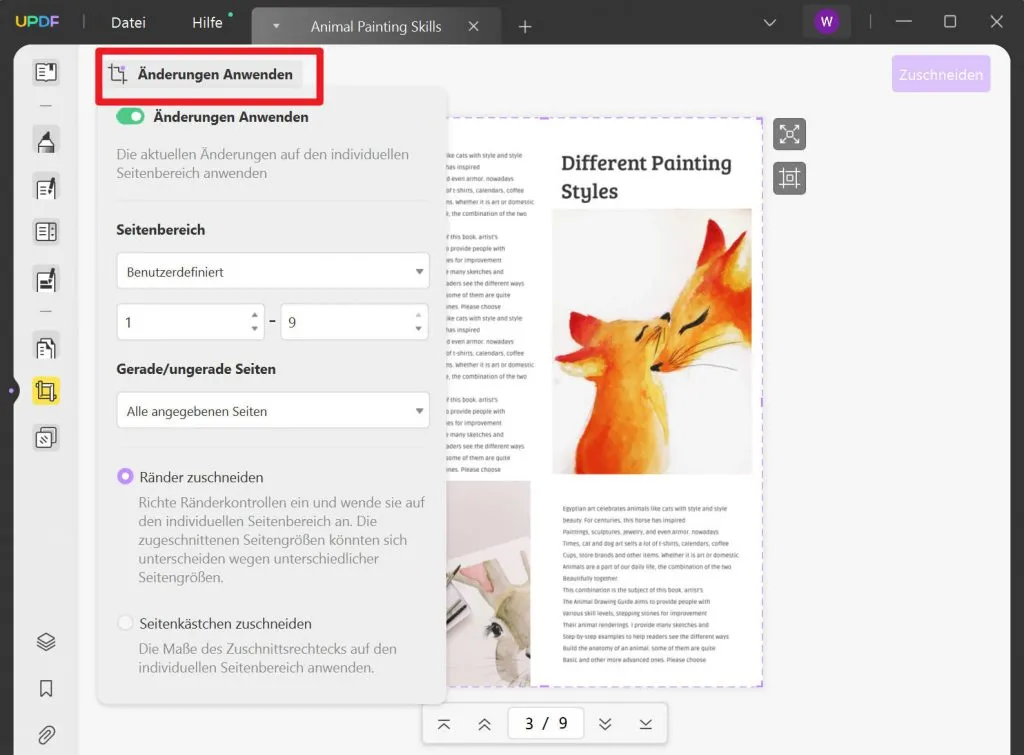Click the Änderungen Anwenden header button
The height and width of the screenshot is (755, 1024).
[204, 74]
